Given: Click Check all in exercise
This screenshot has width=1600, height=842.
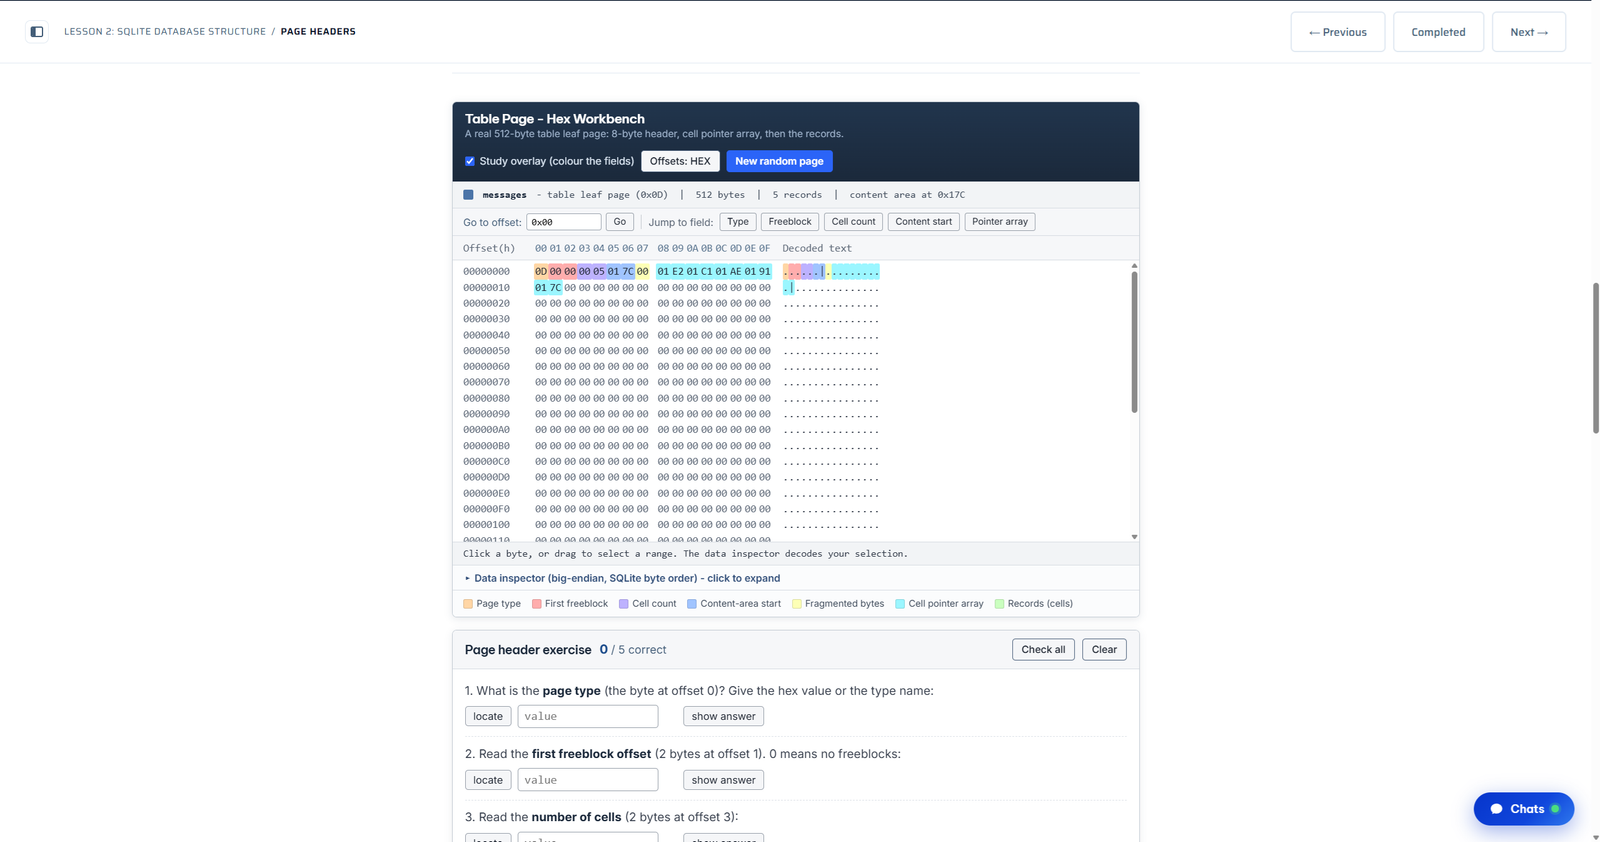Looking at the screenshot, I should [1043, 650].
